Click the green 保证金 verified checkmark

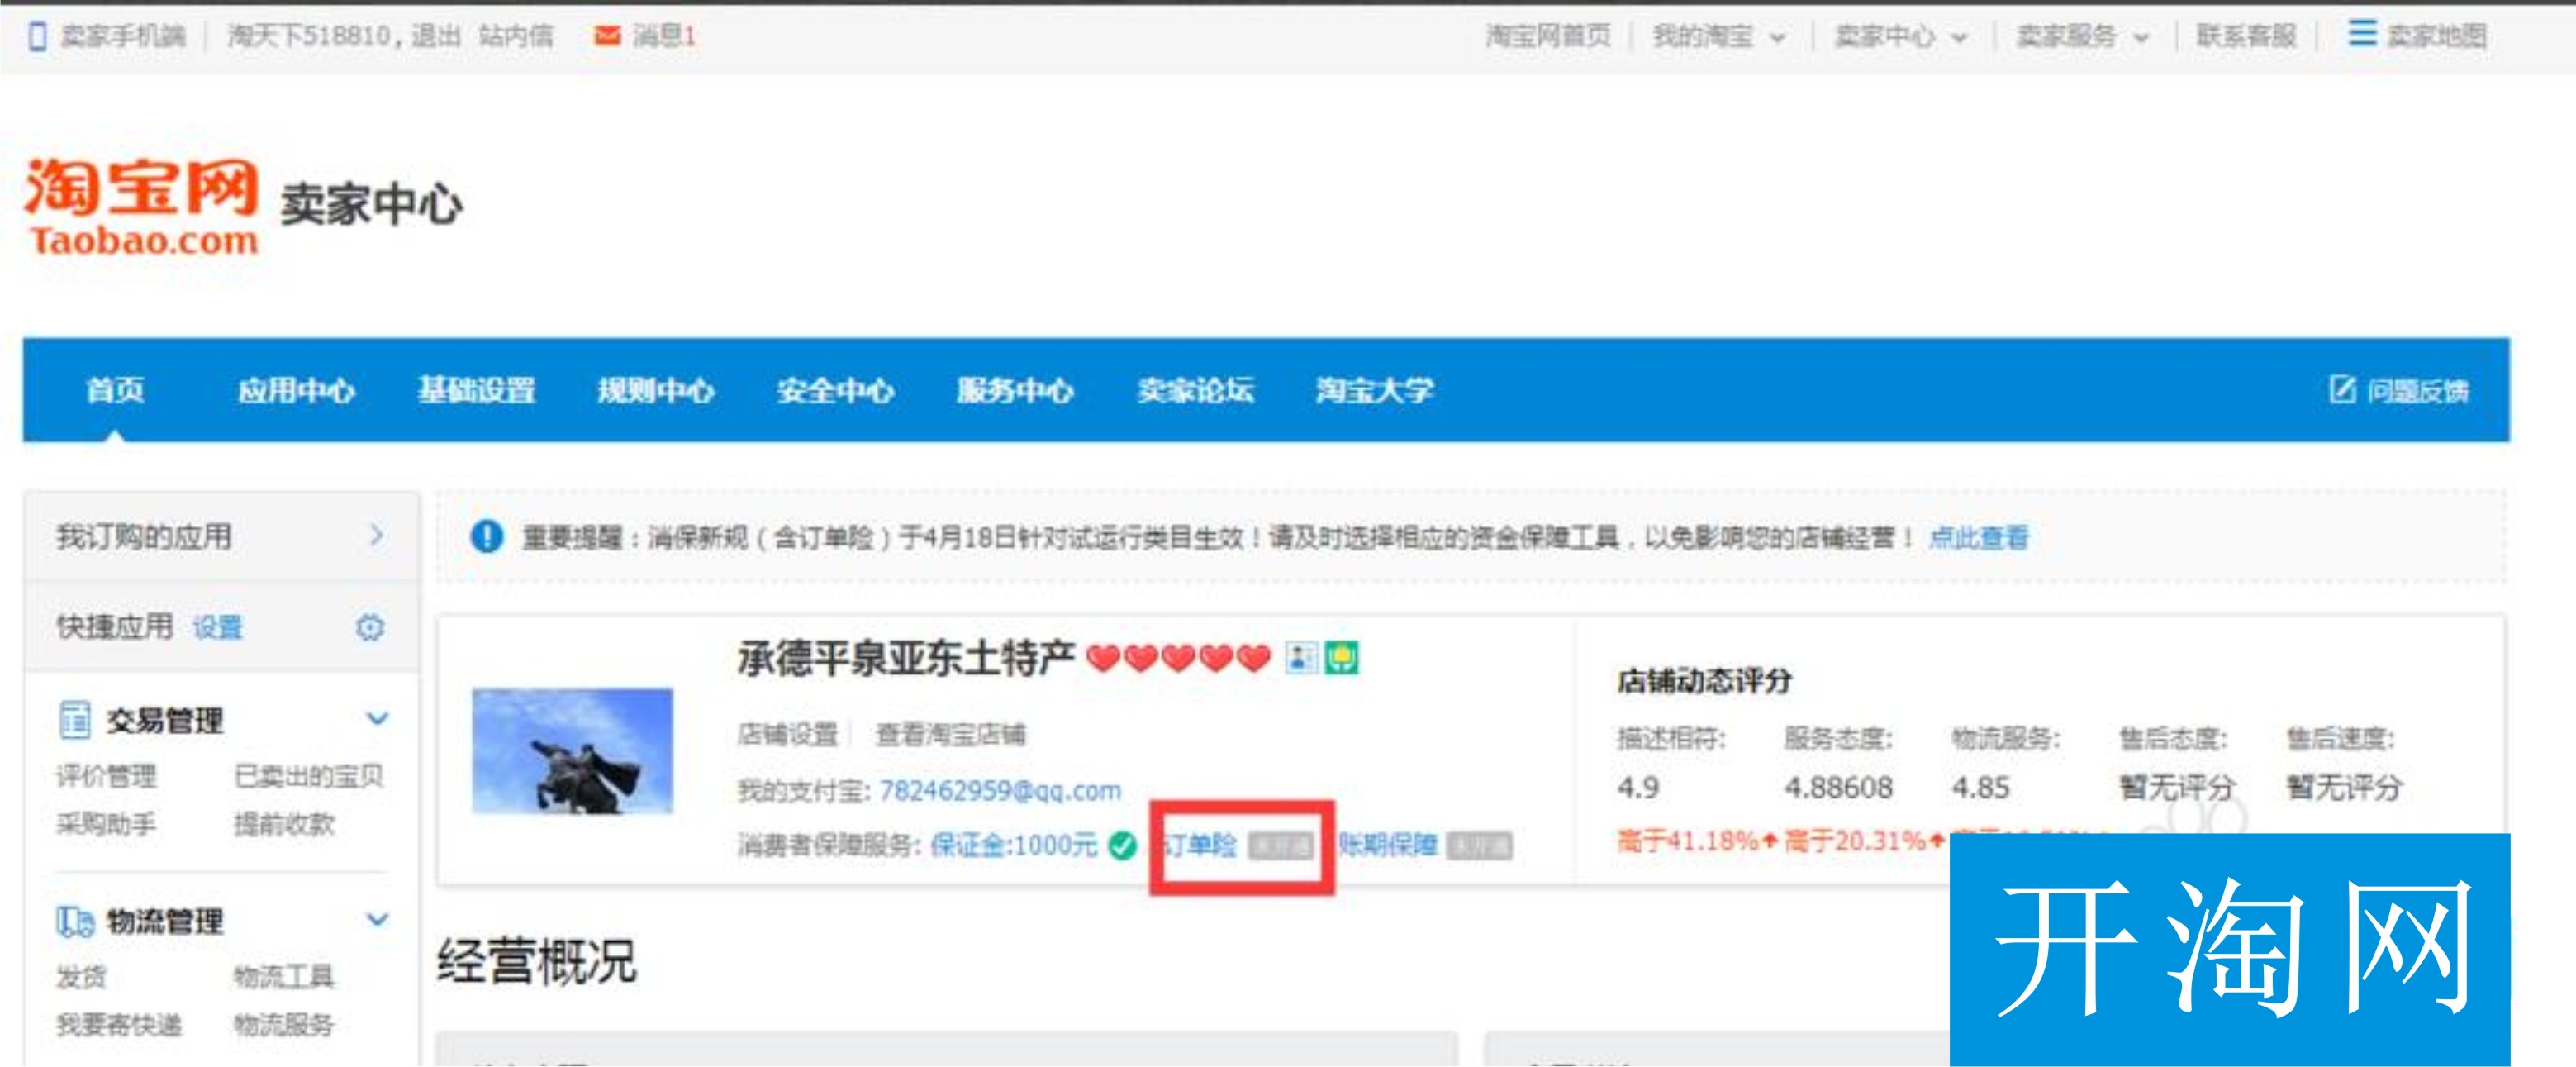pyautogui.click(x=1122, y=846)
